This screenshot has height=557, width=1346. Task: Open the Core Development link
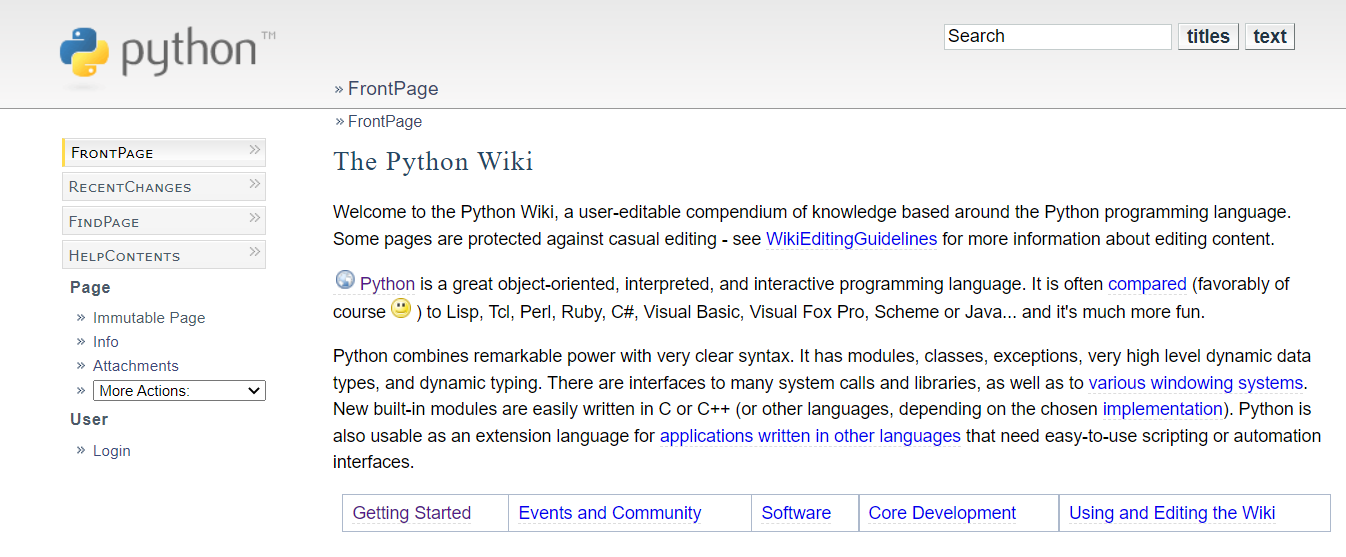click(x=941, y=513)
